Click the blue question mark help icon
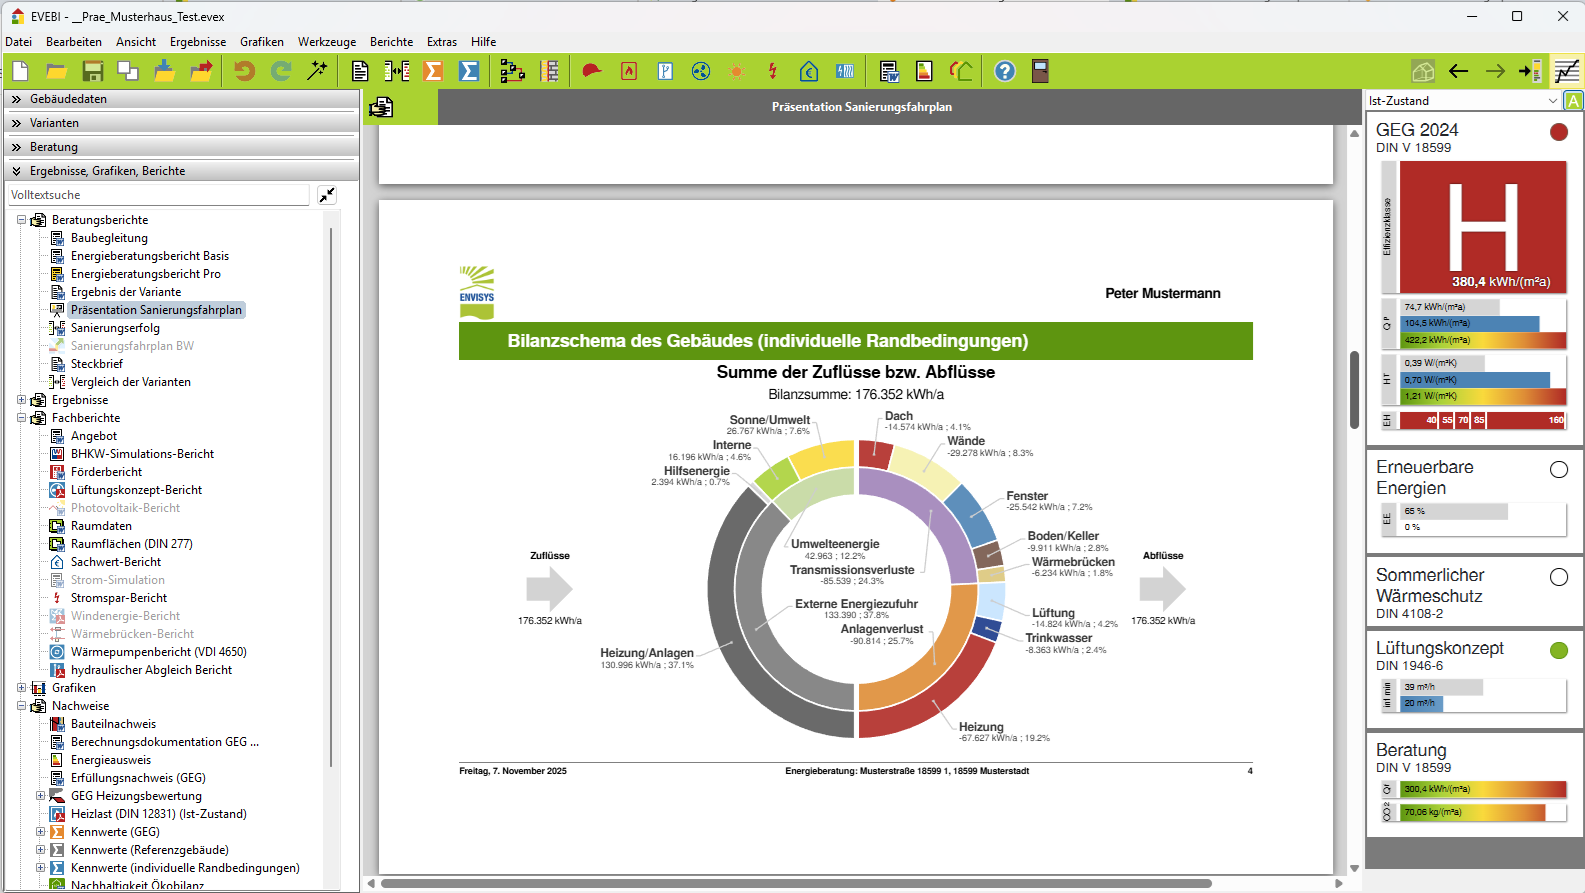Viewport: 1585px width, 893px height. [x=1005, y=71]
